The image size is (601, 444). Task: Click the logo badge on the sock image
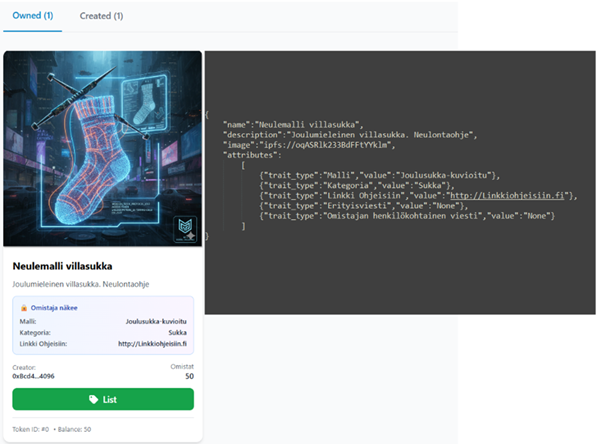185,228
